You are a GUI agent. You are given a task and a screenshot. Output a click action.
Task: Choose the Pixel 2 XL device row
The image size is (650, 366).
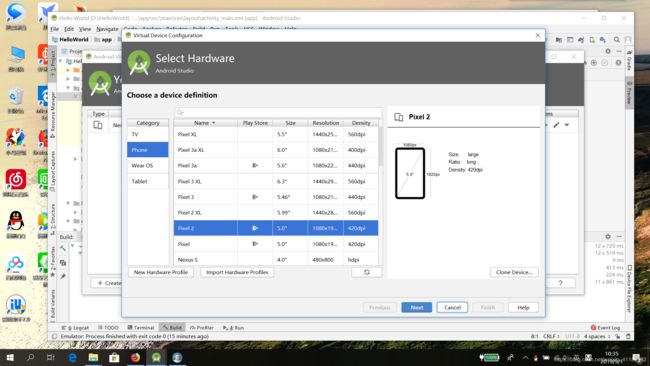tap(276, 213)
